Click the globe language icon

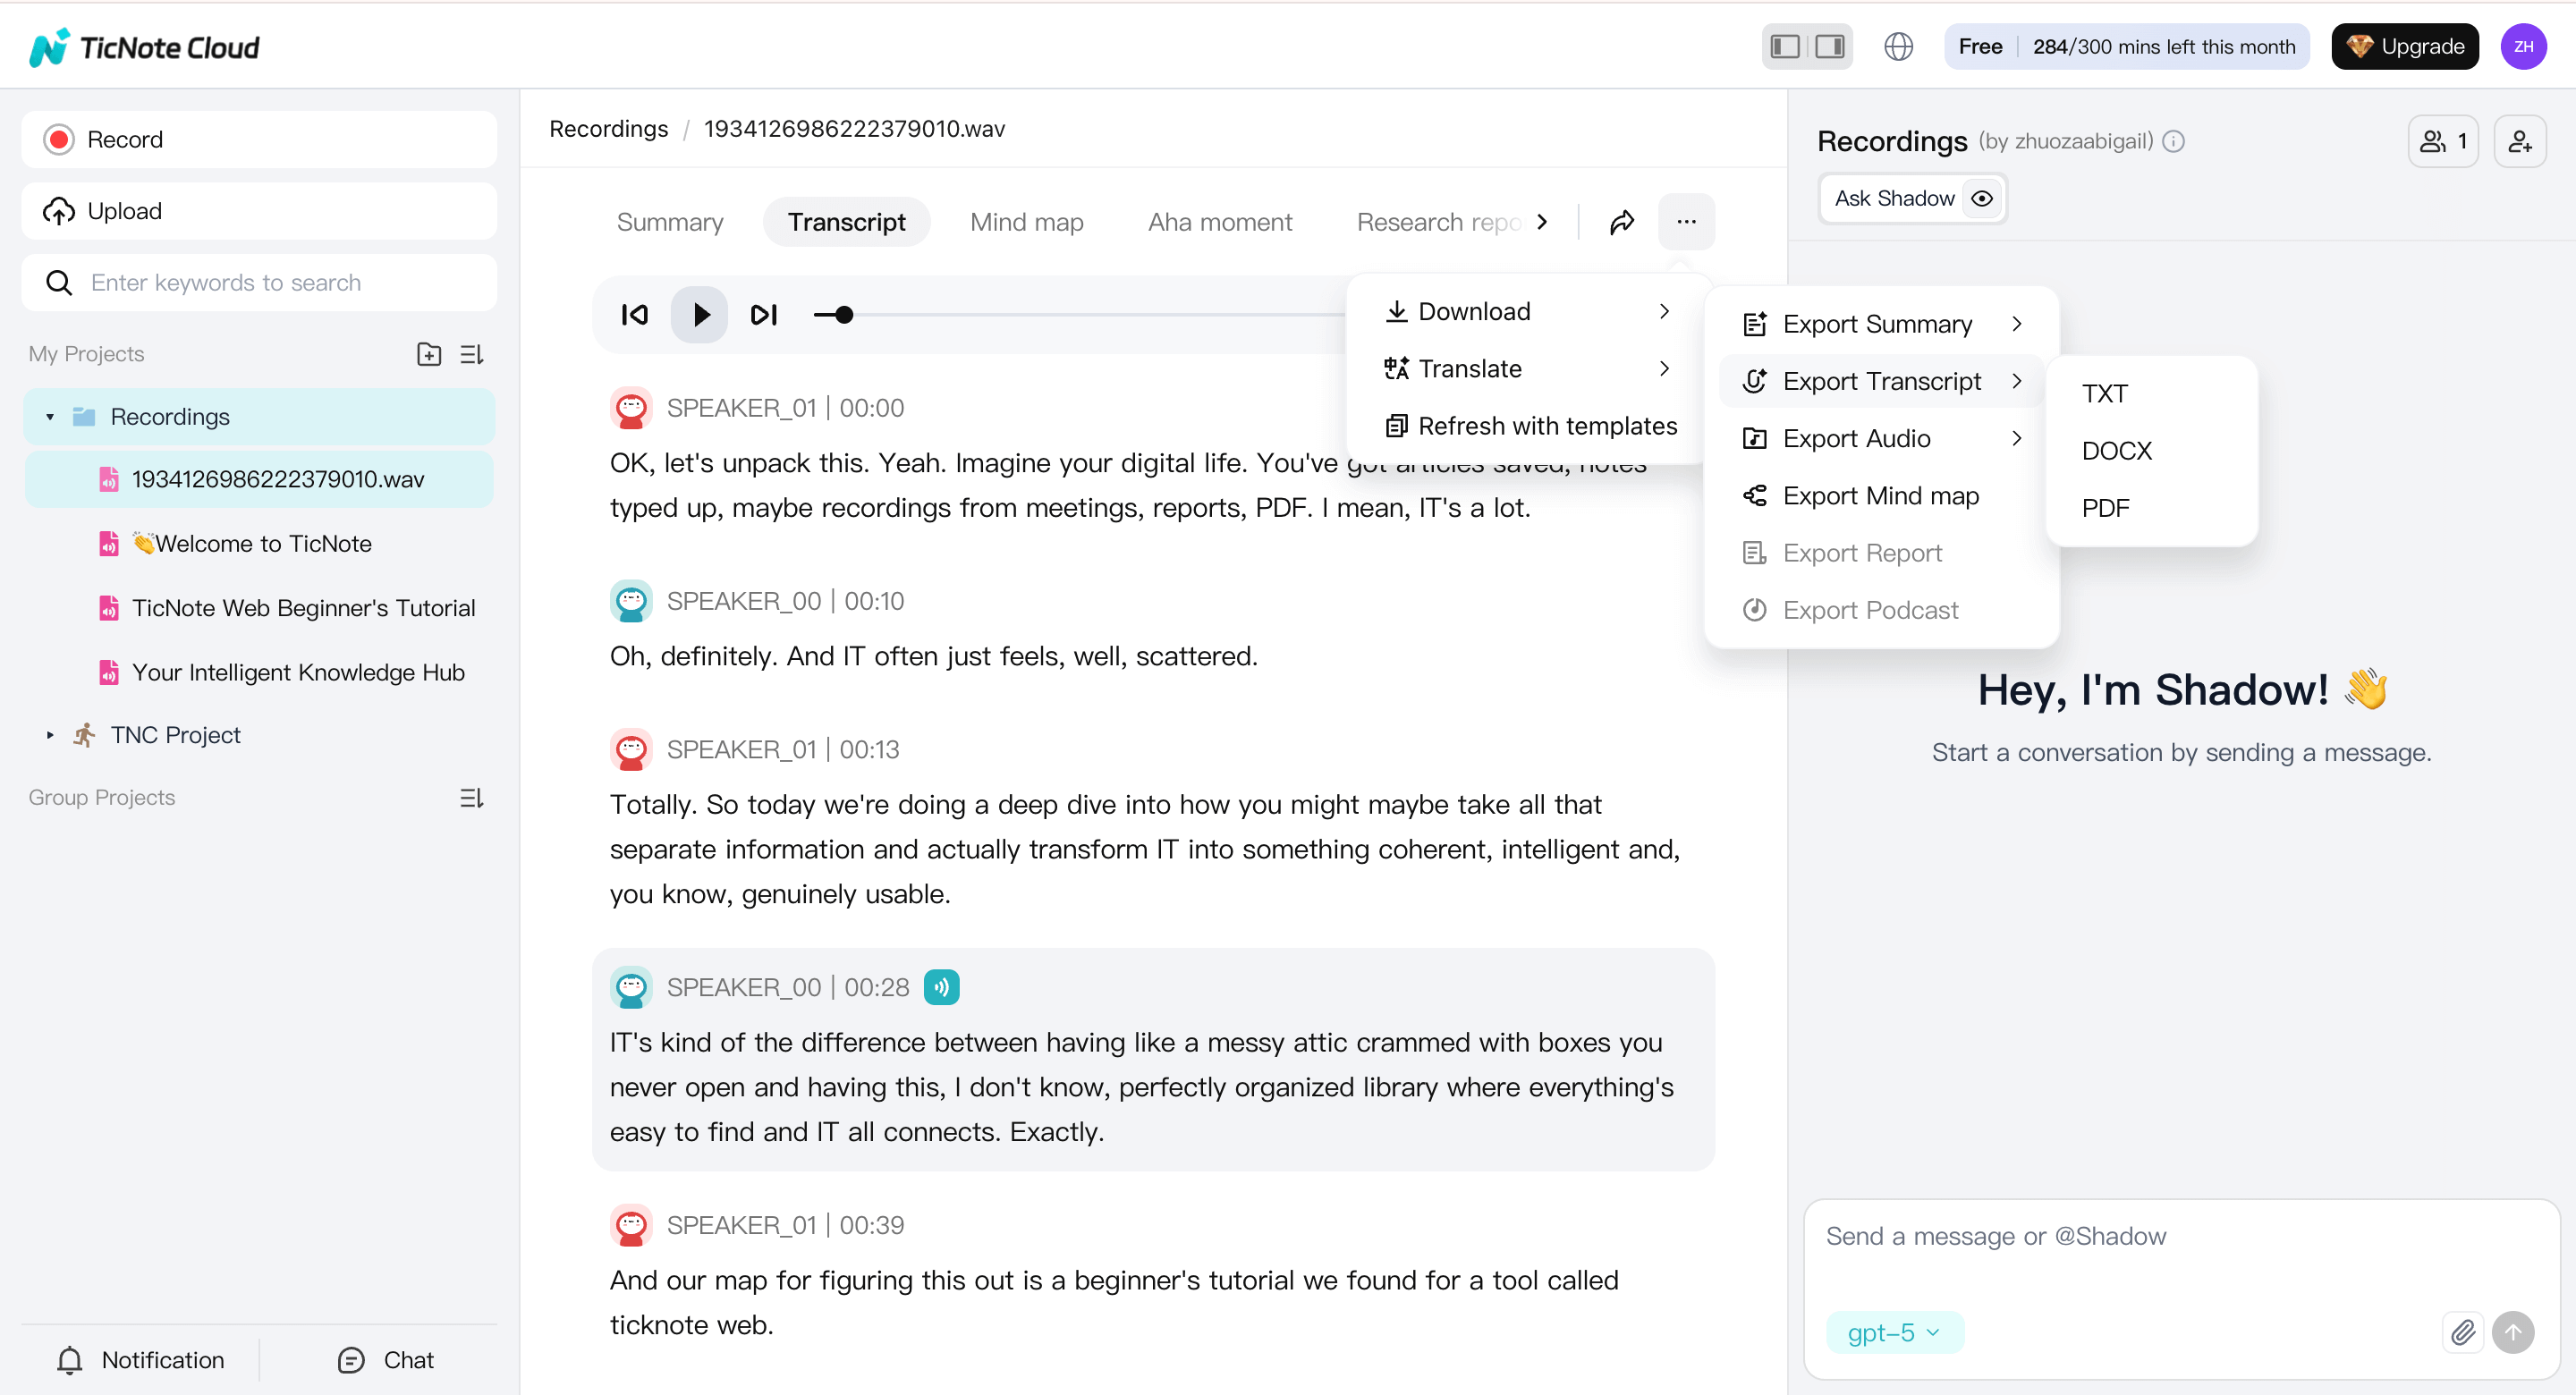(x=1898, y=46)
